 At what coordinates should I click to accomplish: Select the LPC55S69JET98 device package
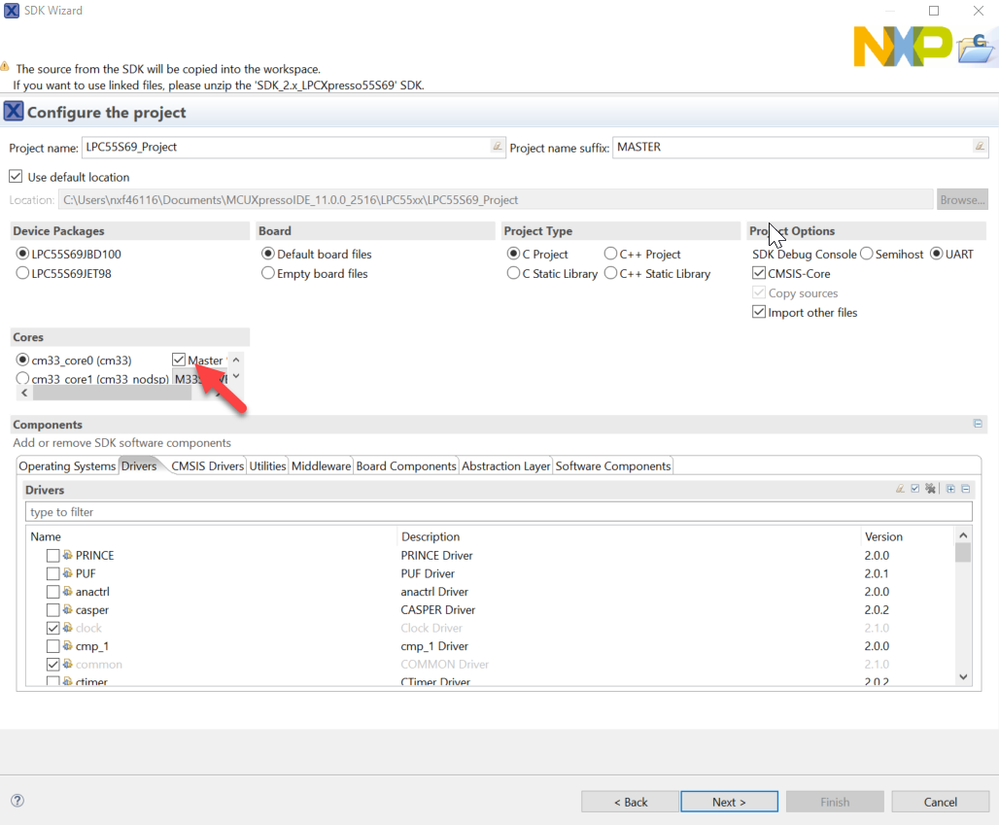[22, 273]
